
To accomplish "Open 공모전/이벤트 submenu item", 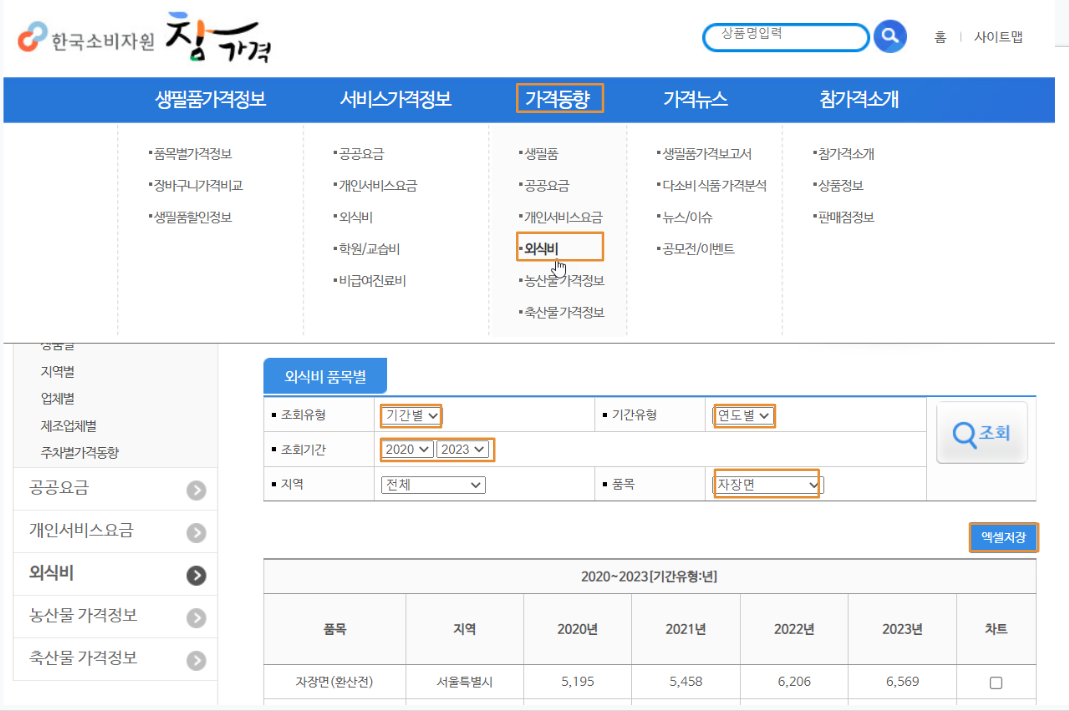I will click(x=698, y=249).
